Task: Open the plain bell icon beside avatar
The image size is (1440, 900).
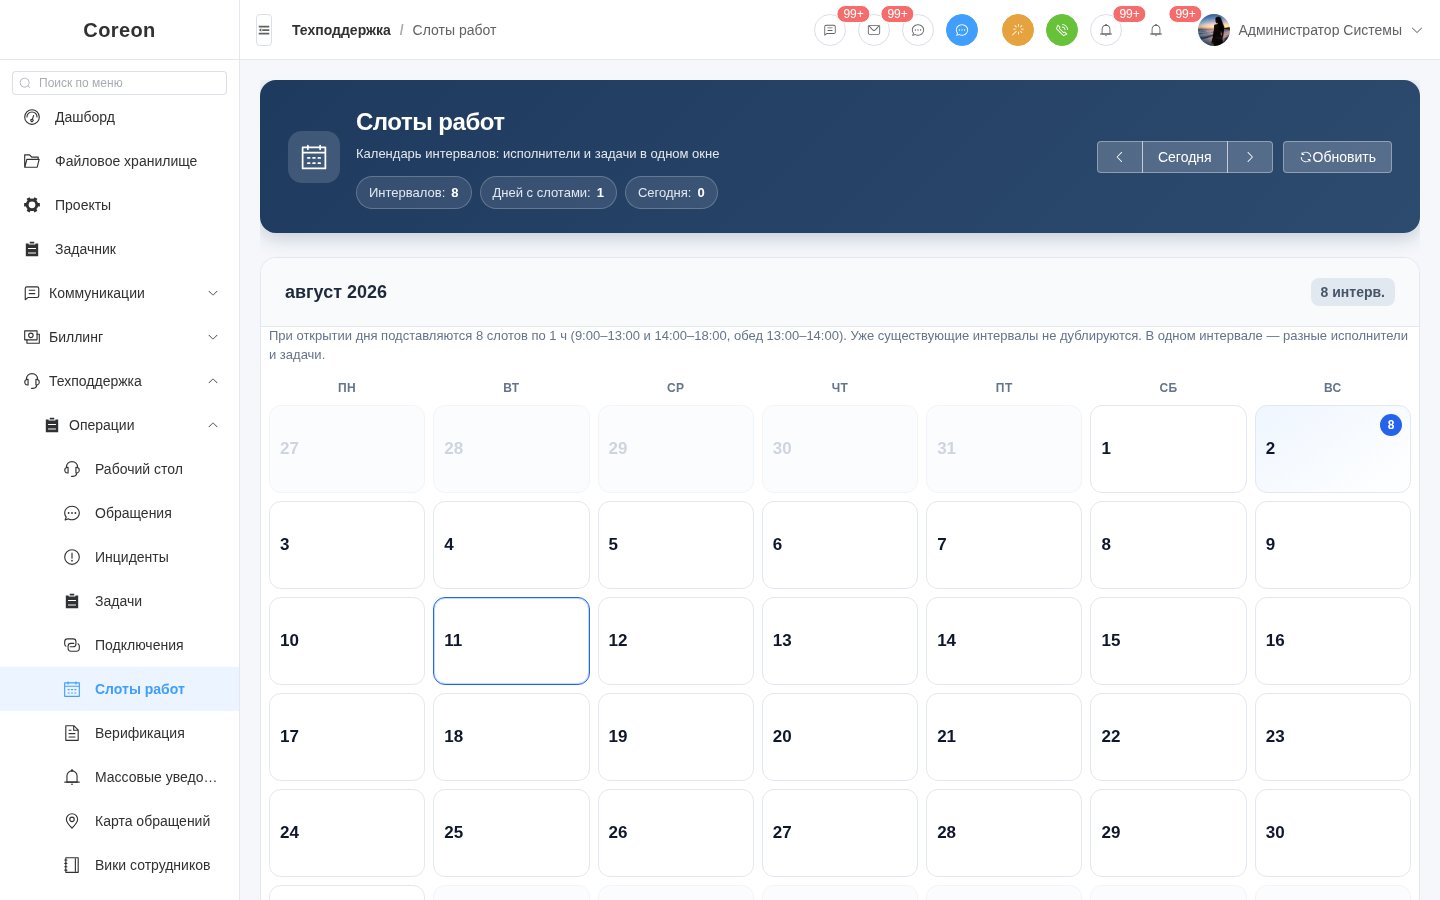Action: tap(1156, 30)
